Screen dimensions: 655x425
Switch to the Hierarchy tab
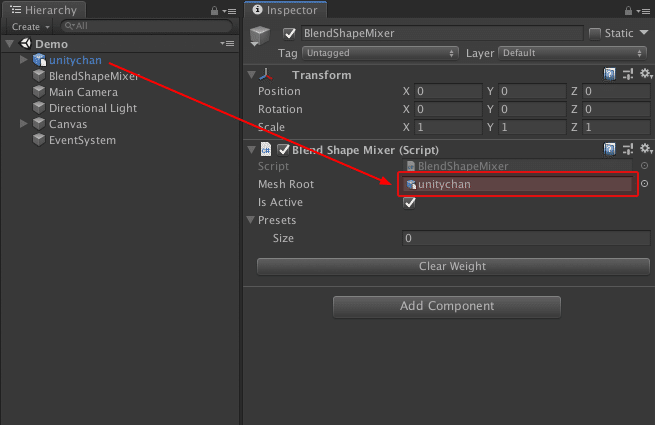(x=44, y=10)
